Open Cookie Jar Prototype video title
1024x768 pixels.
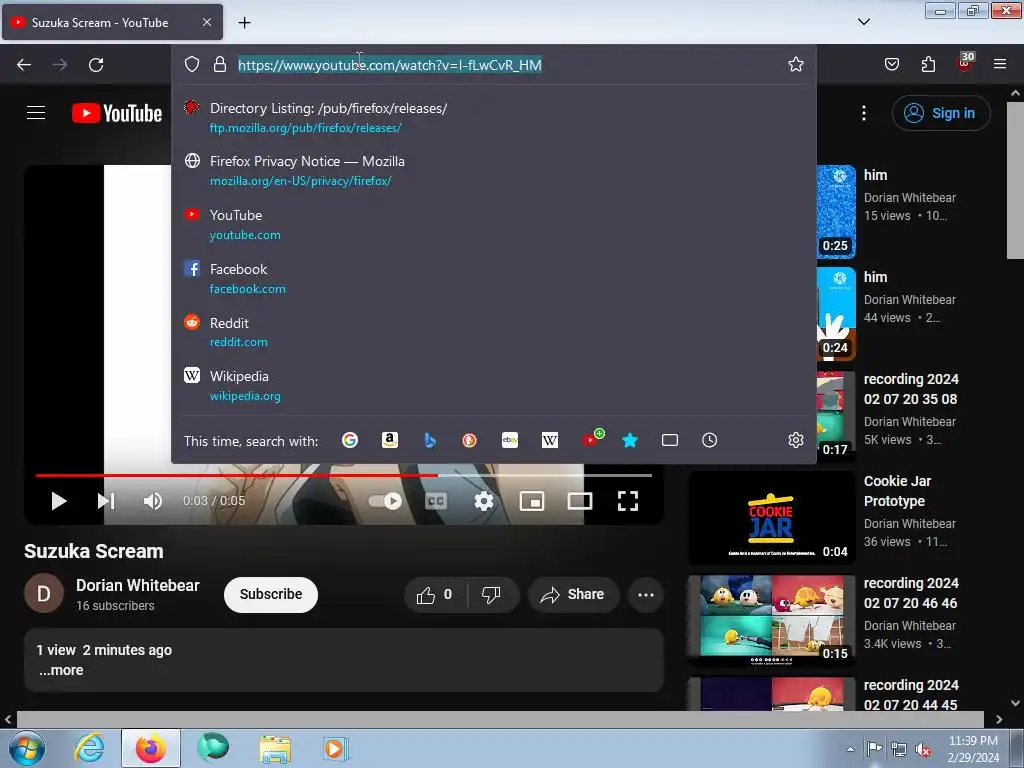pos(897,491)
